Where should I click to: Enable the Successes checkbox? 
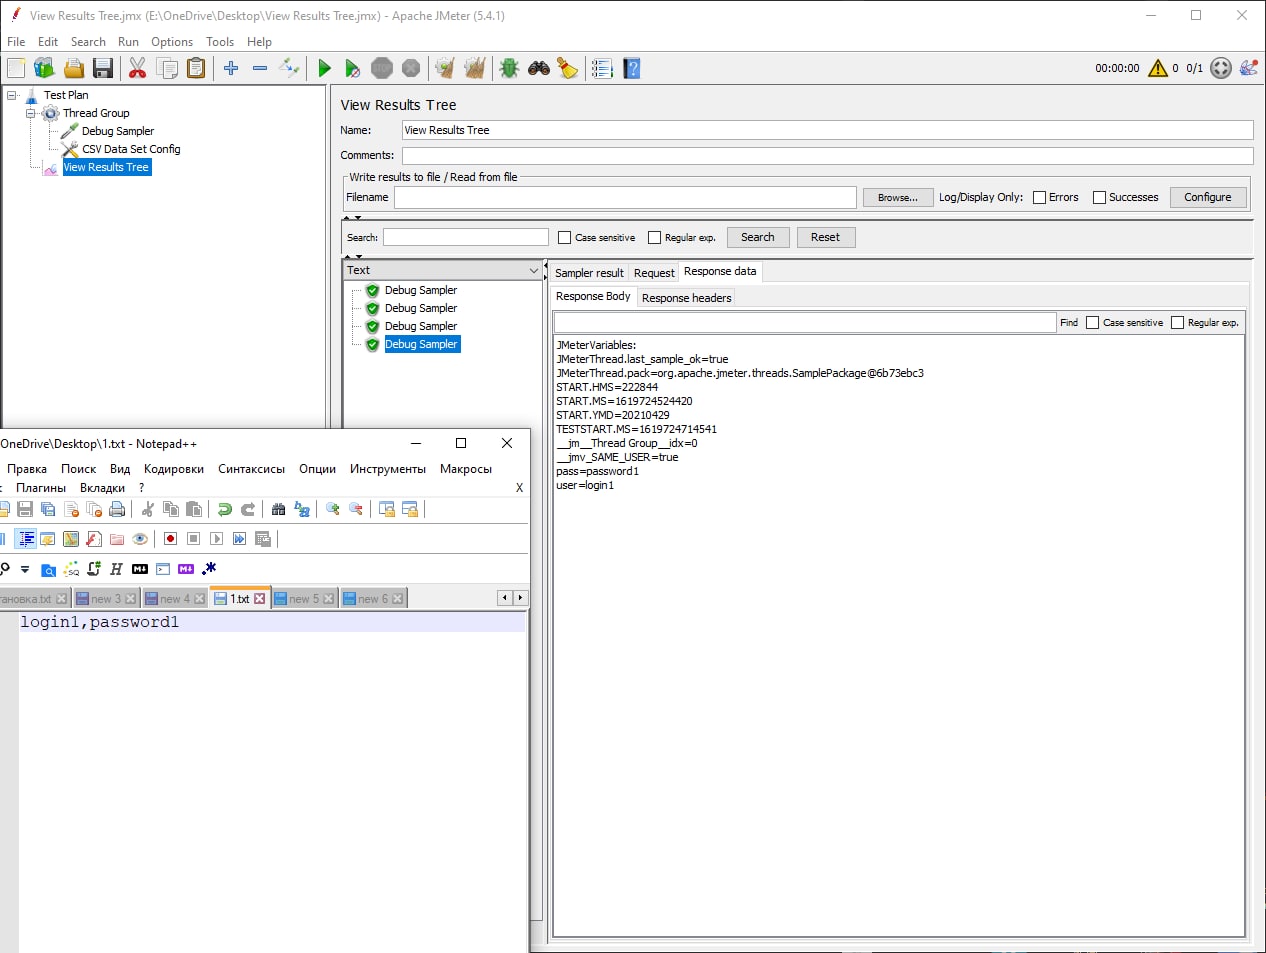click(x=1099, y=197)
